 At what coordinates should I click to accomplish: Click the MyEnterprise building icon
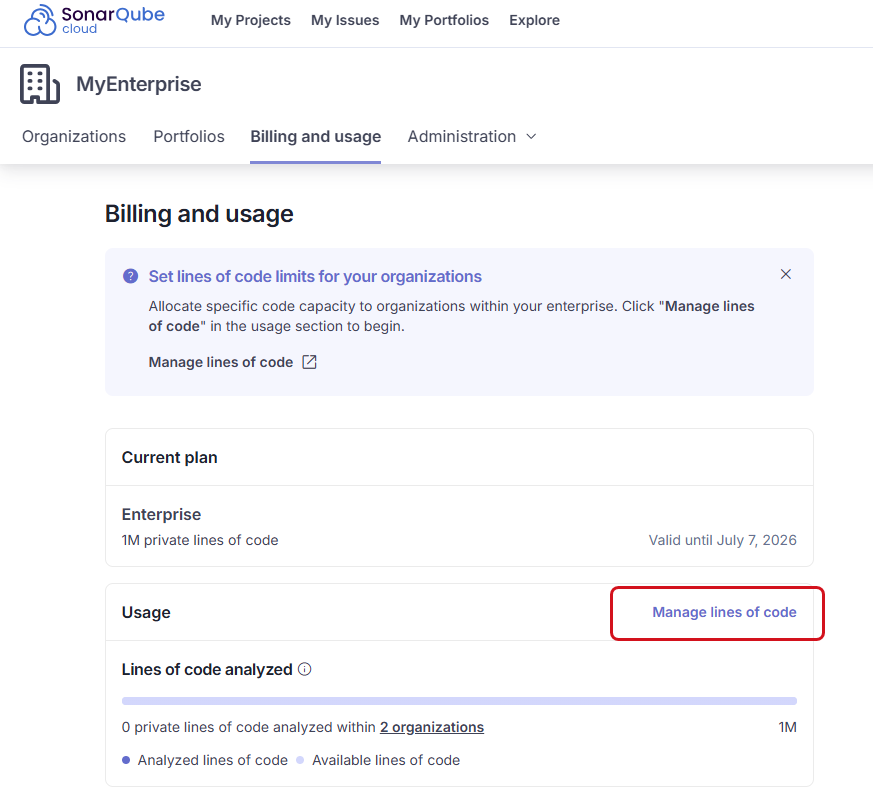tap(40, 84)
